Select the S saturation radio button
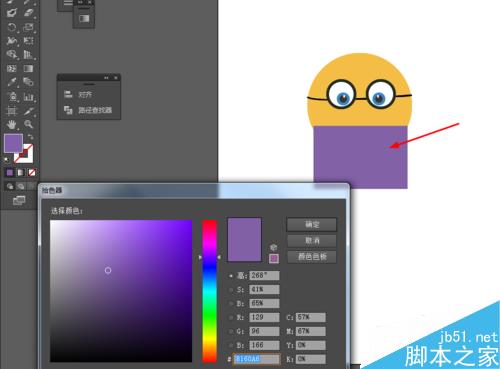The height and width of the screenshot is (369, 500). point(231,290)
